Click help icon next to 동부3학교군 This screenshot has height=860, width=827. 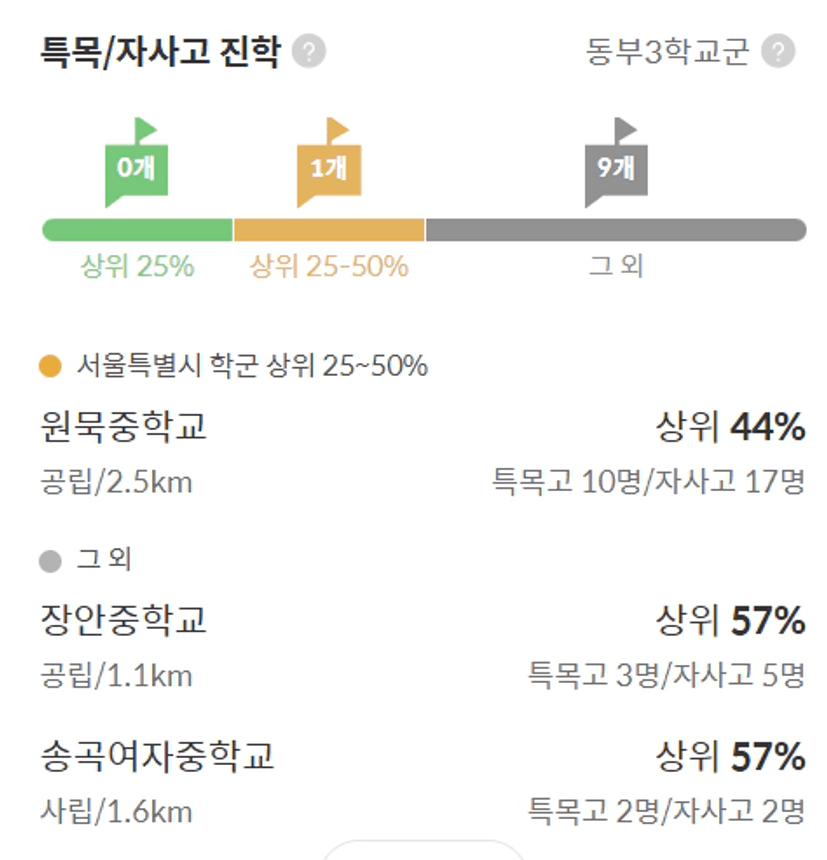[778, 51]
